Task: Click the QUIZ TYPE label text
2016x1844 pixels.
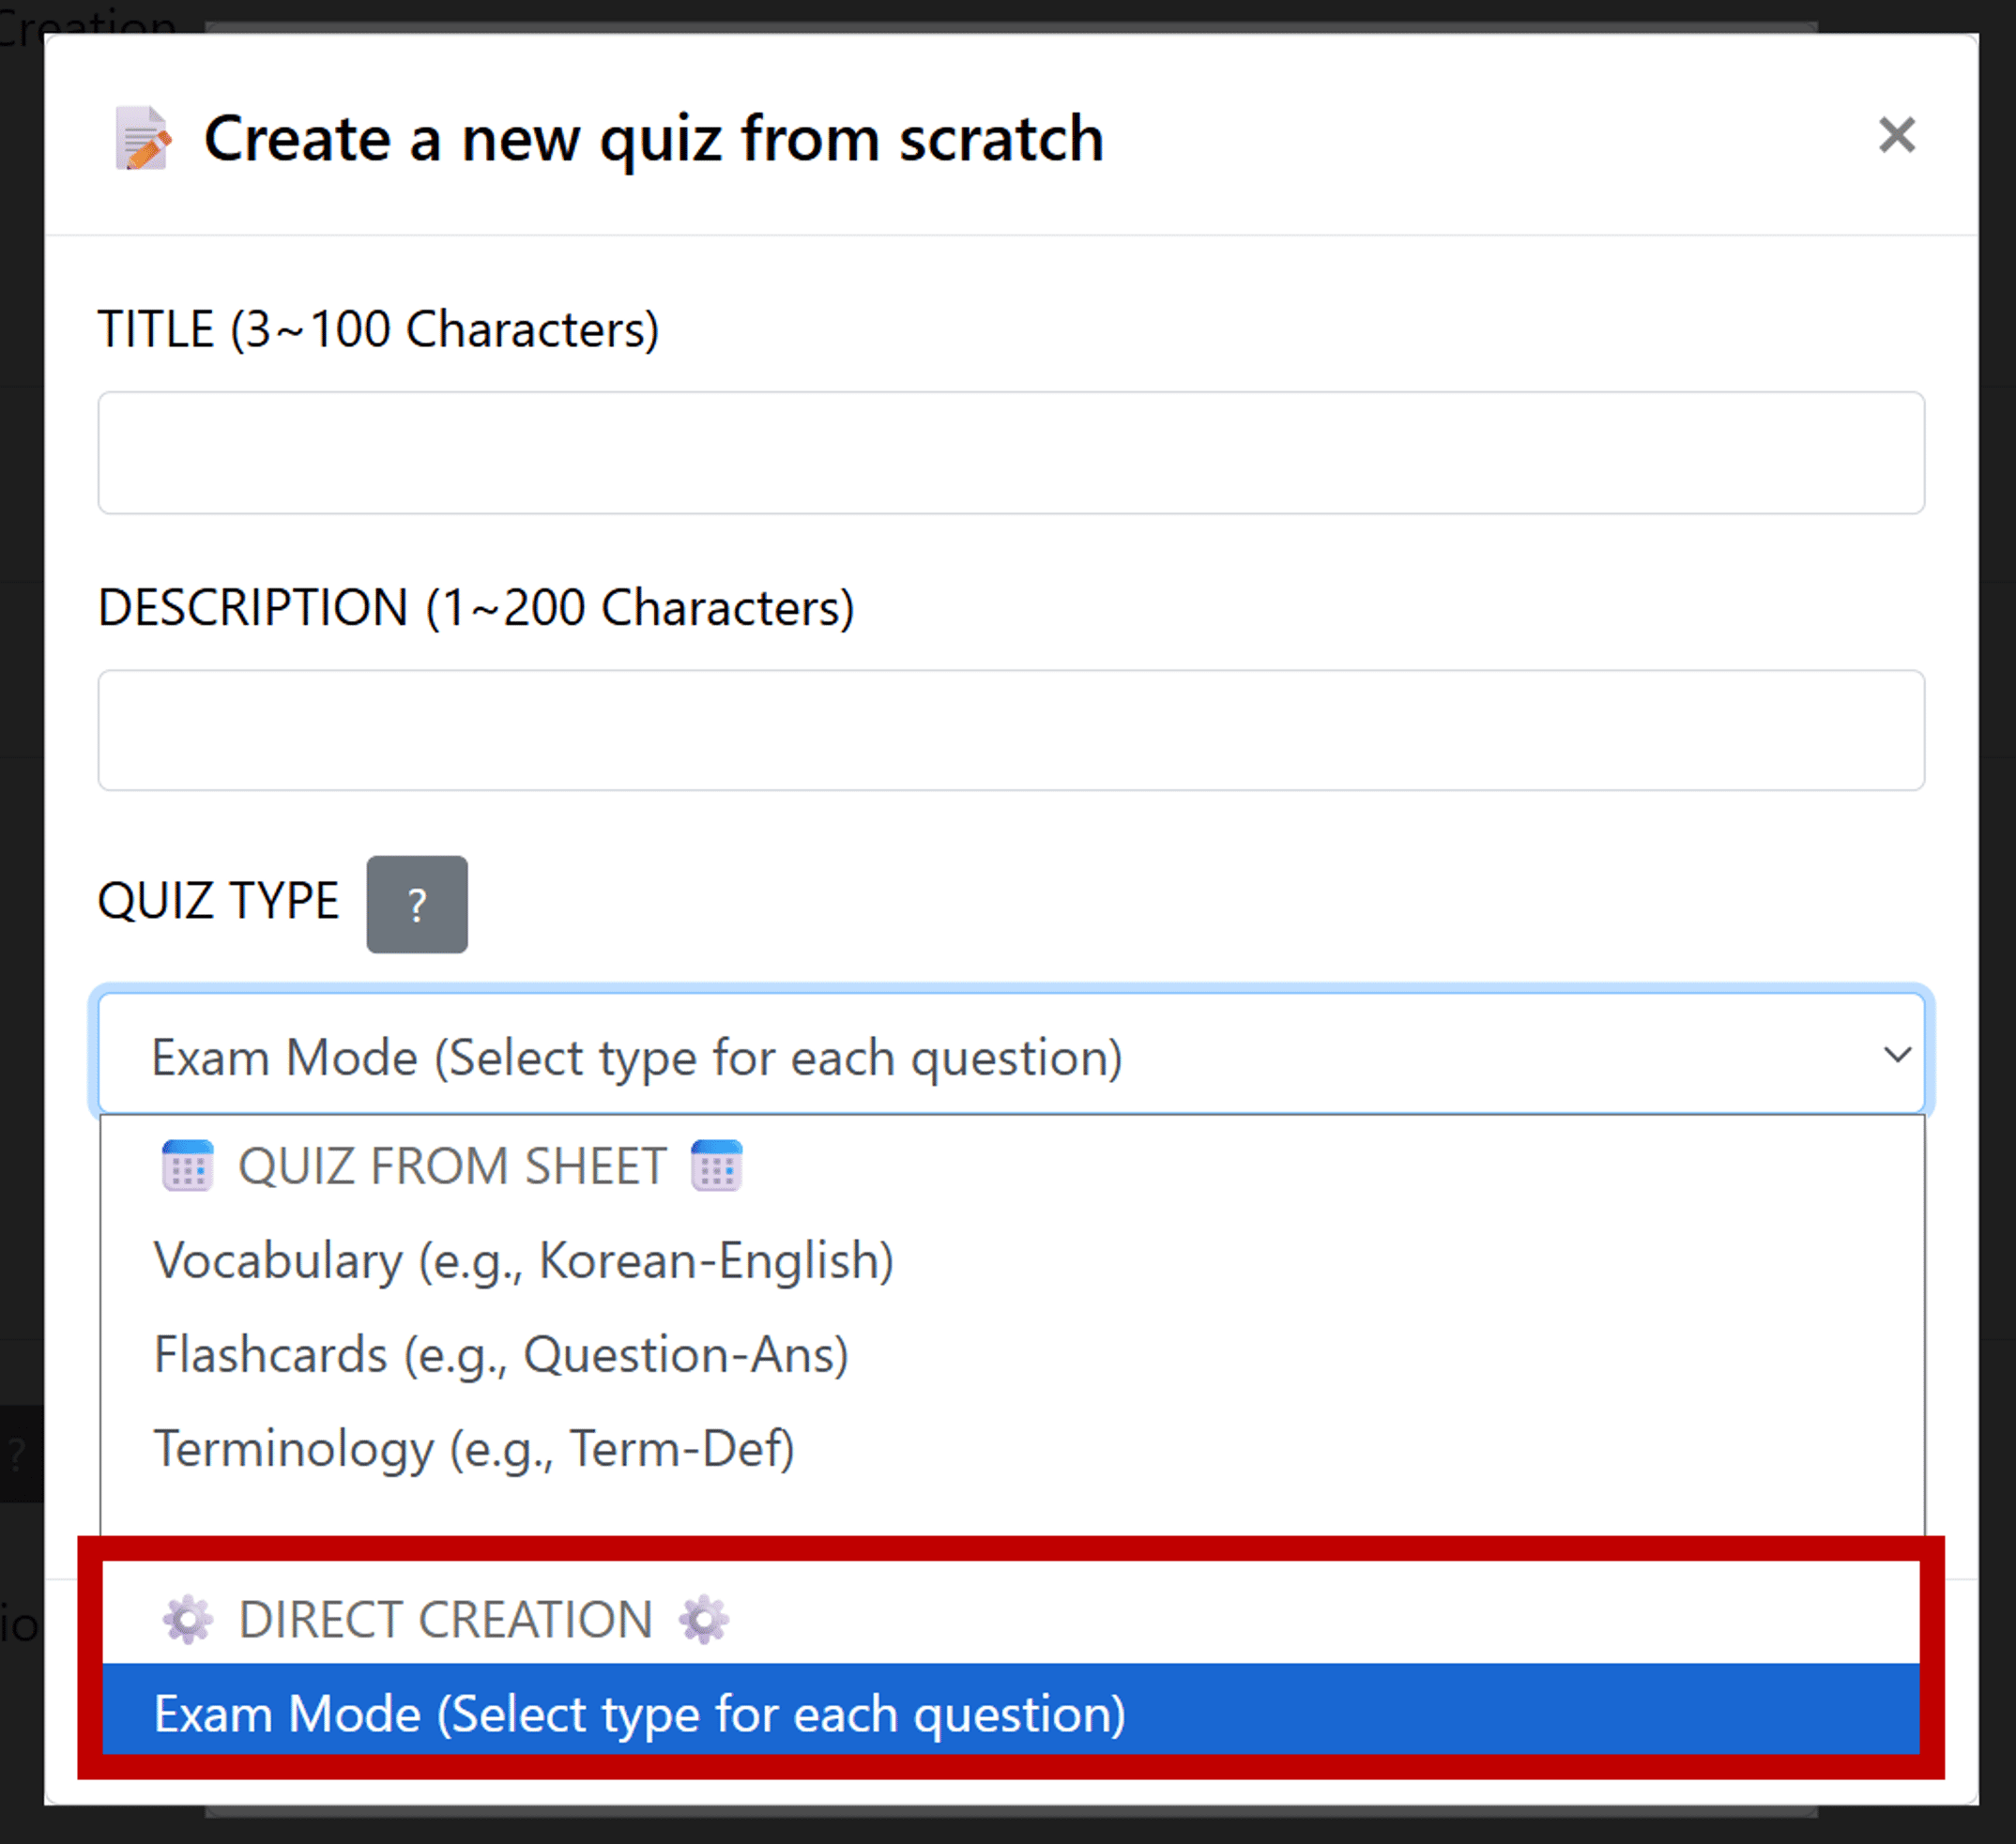Action: pyautogui.click(x=218, y=901)
